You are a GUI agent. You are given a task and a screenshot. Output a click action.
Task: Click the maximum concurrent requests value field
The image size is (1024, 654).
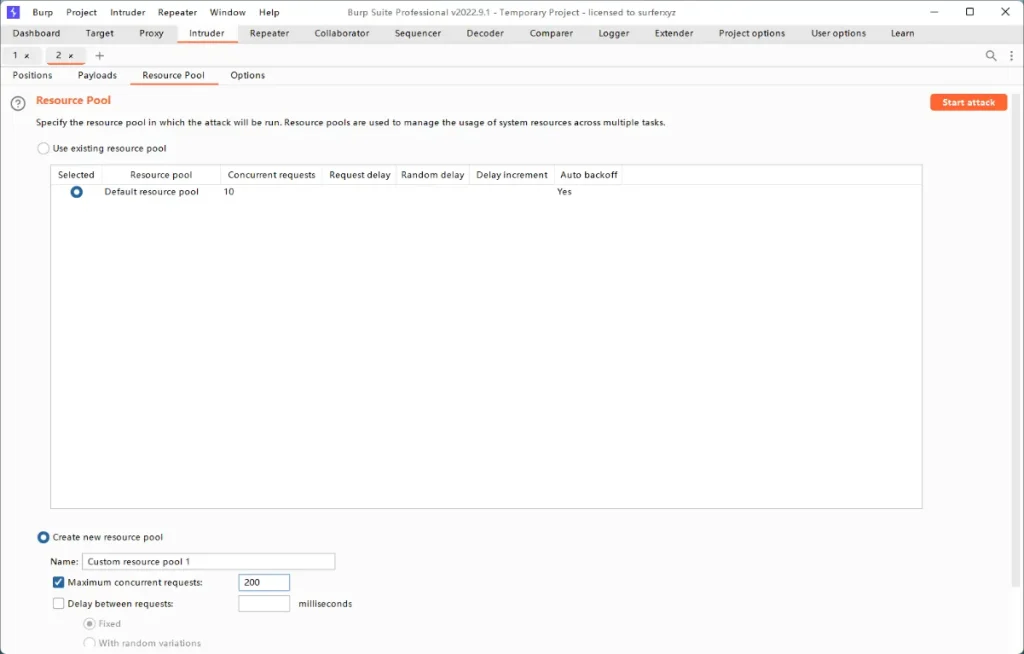(264, 582)
